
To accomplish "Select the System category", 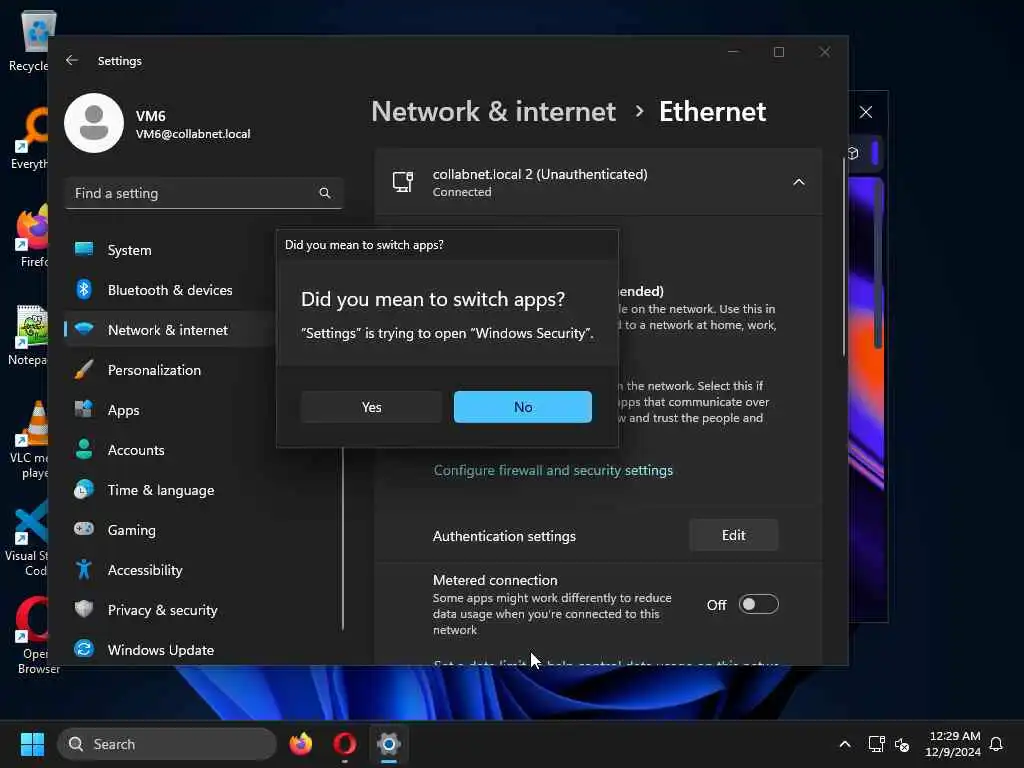I will click(168, 249).
